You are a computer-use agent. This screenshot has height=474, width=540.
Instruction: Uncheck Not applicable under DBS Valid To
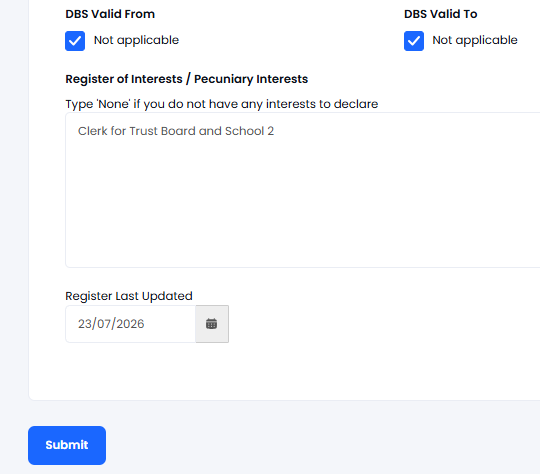pos(414,41)
